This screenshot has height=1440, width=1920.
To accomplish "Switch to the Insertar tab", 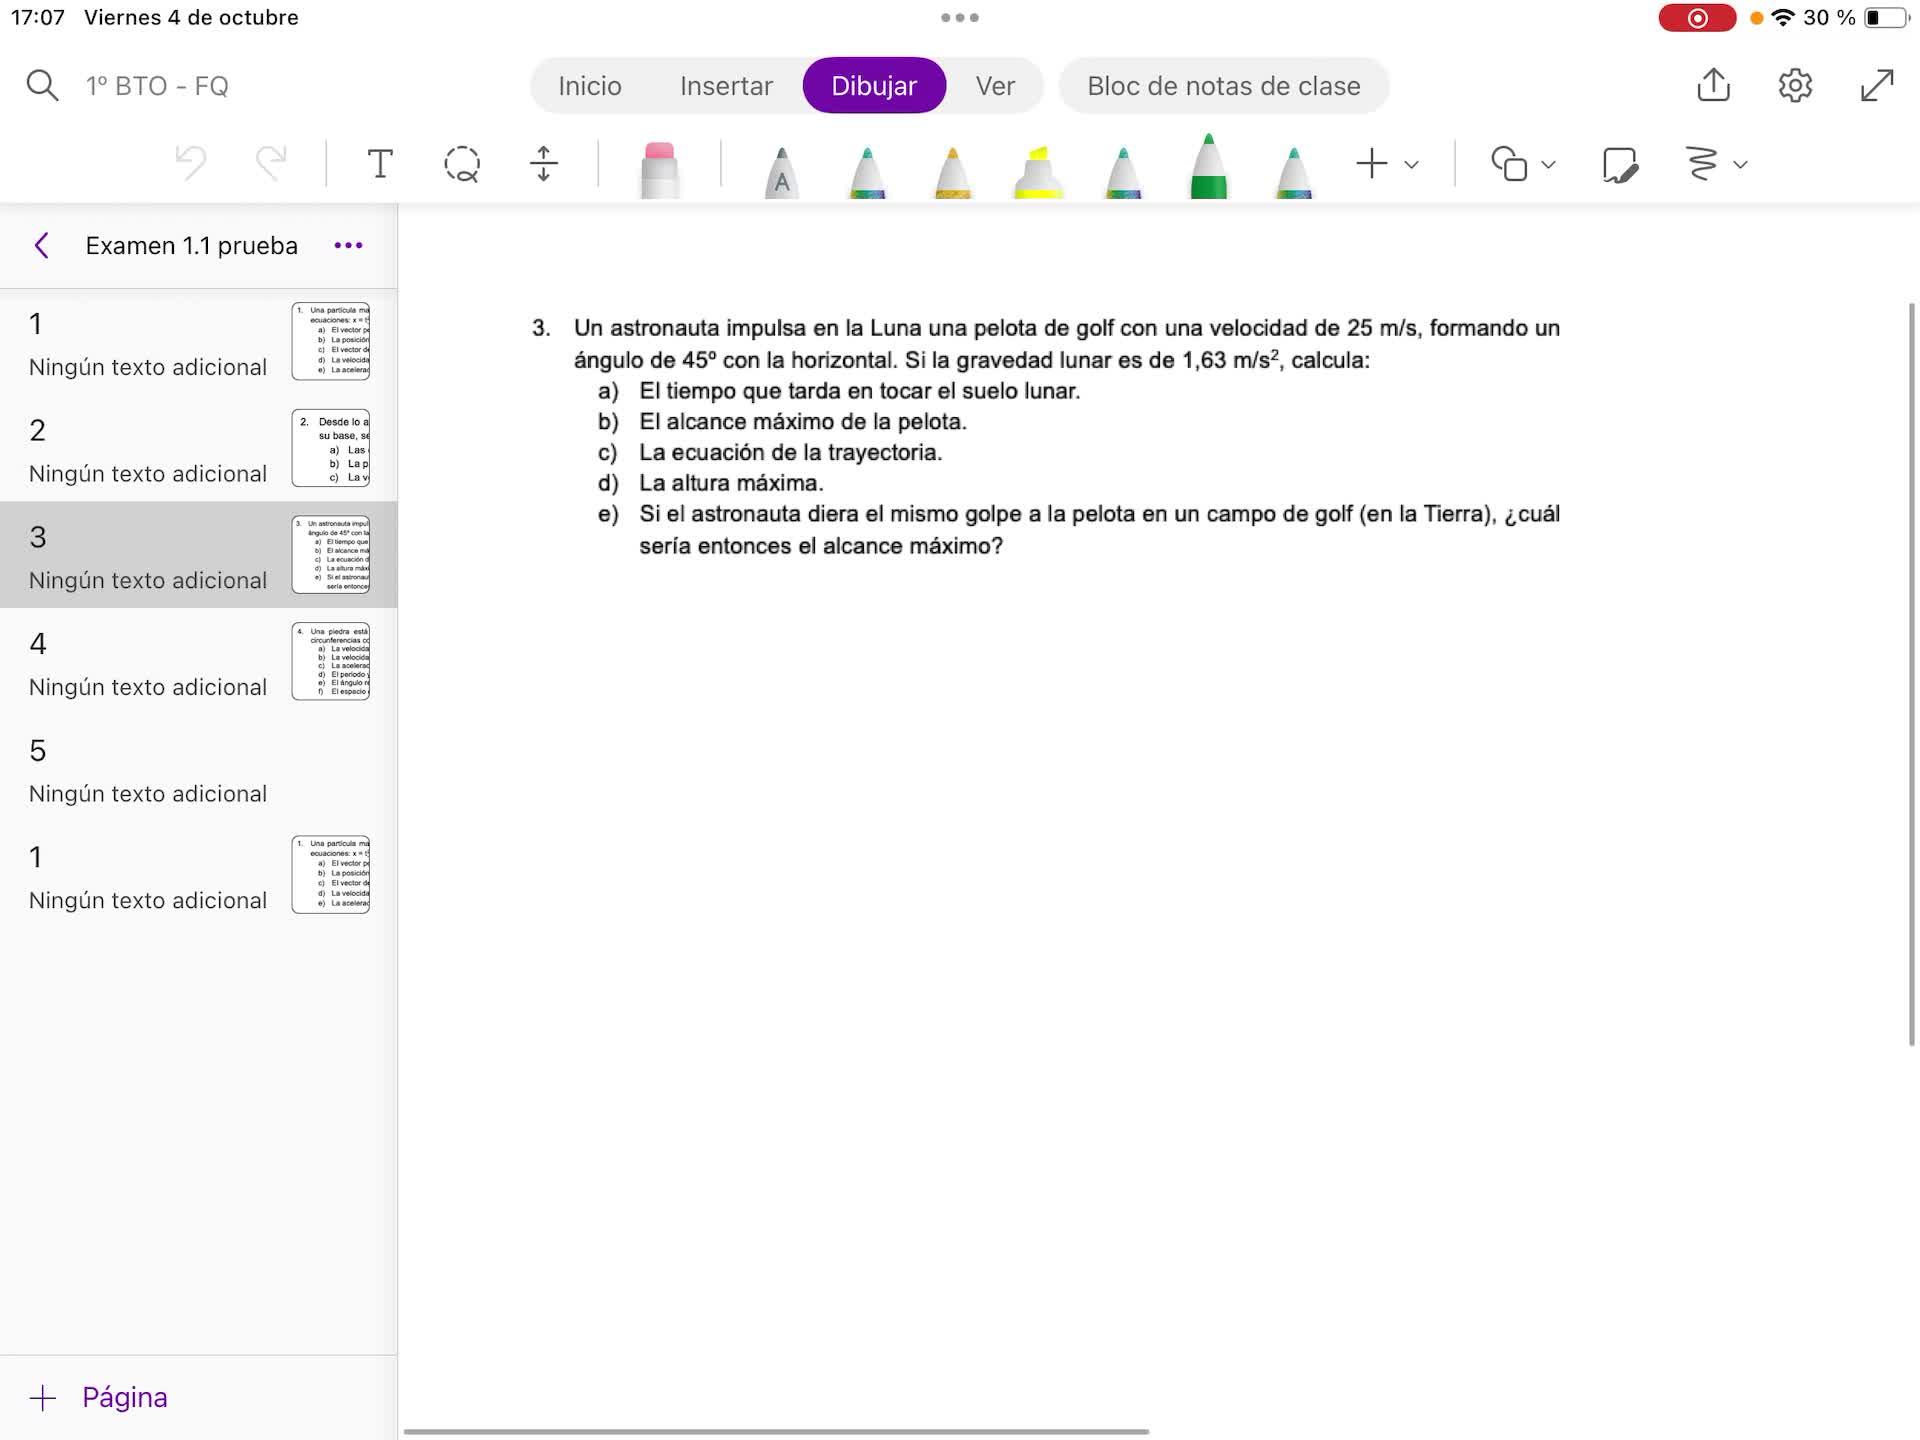I will point(726,86).
